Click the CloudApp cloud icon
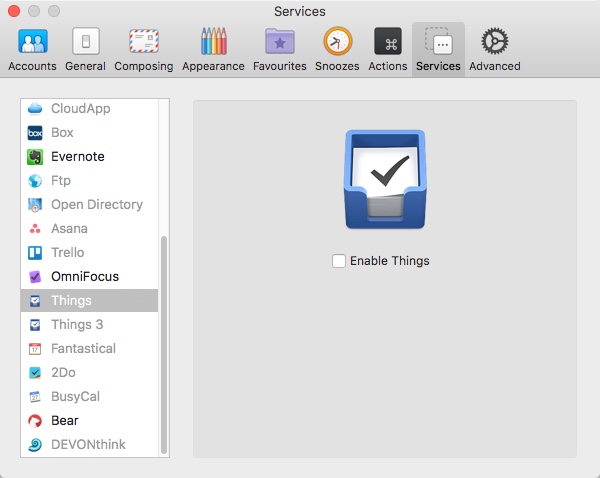 tap(35, 109)
